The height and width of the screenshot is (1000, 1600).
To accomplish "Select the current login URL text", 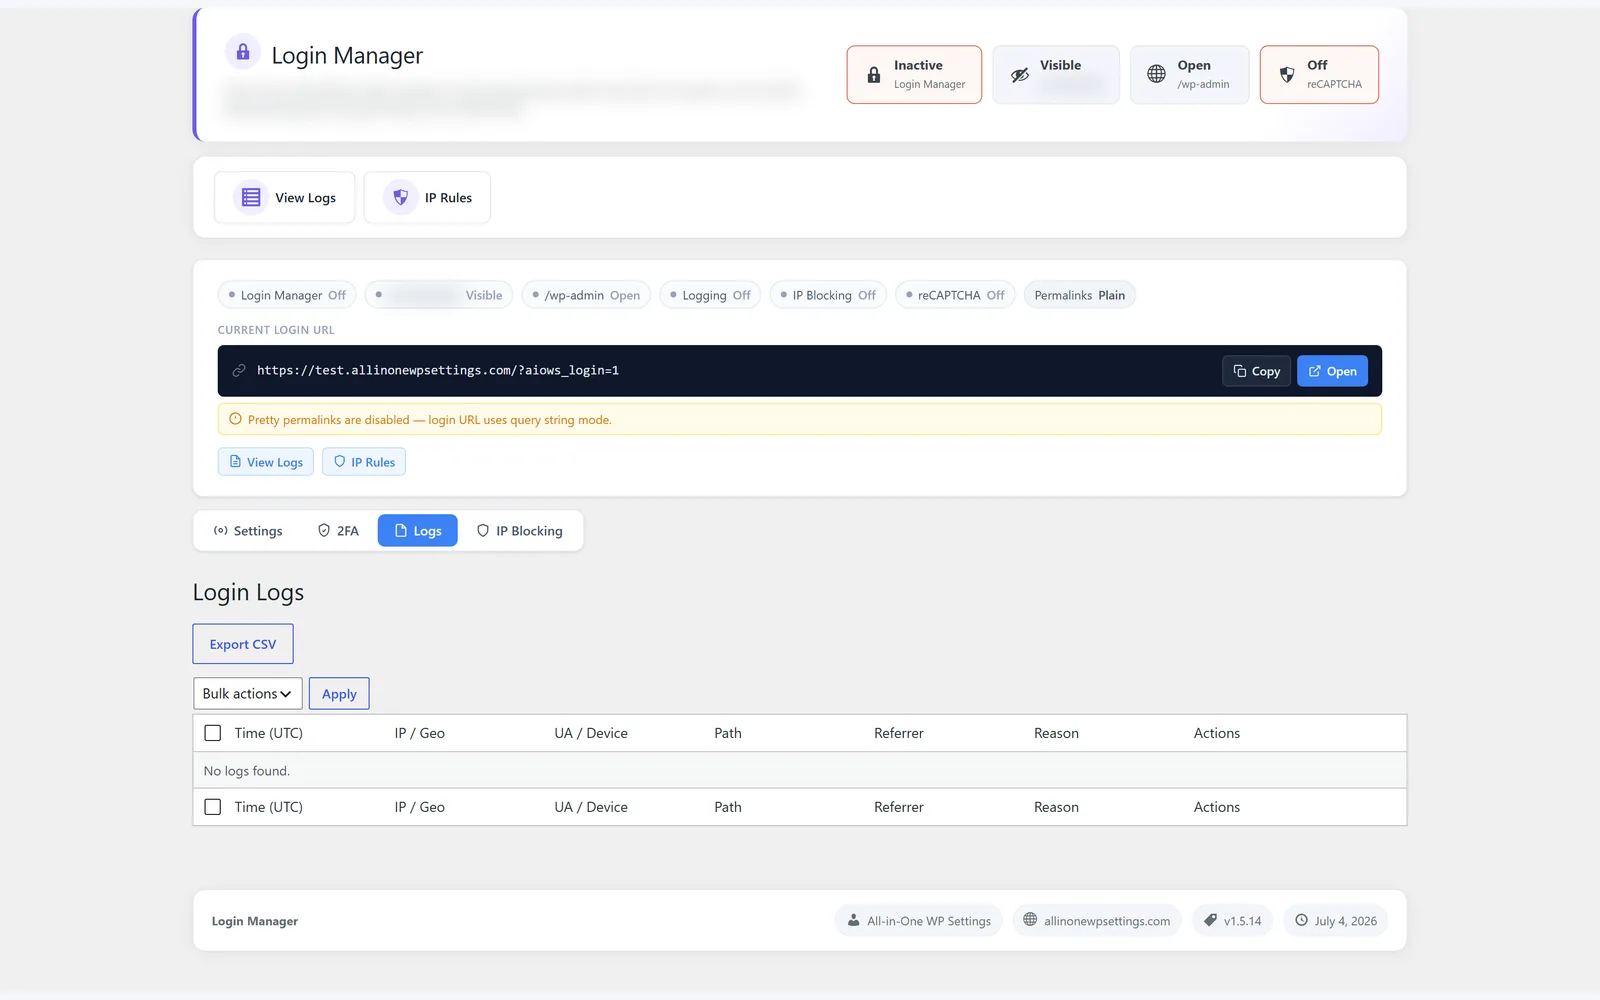I will coord(438,370).
